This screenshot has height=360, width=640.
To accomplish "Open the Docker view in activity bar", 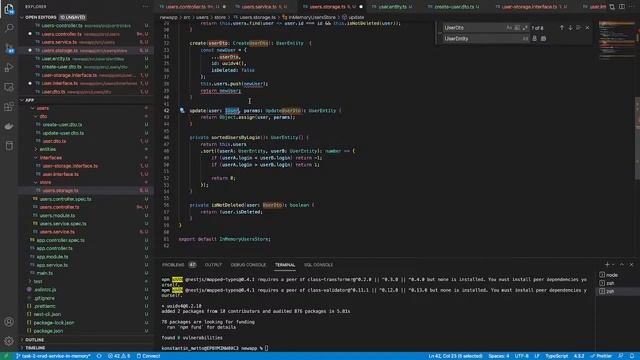I will tap(9, 126).
